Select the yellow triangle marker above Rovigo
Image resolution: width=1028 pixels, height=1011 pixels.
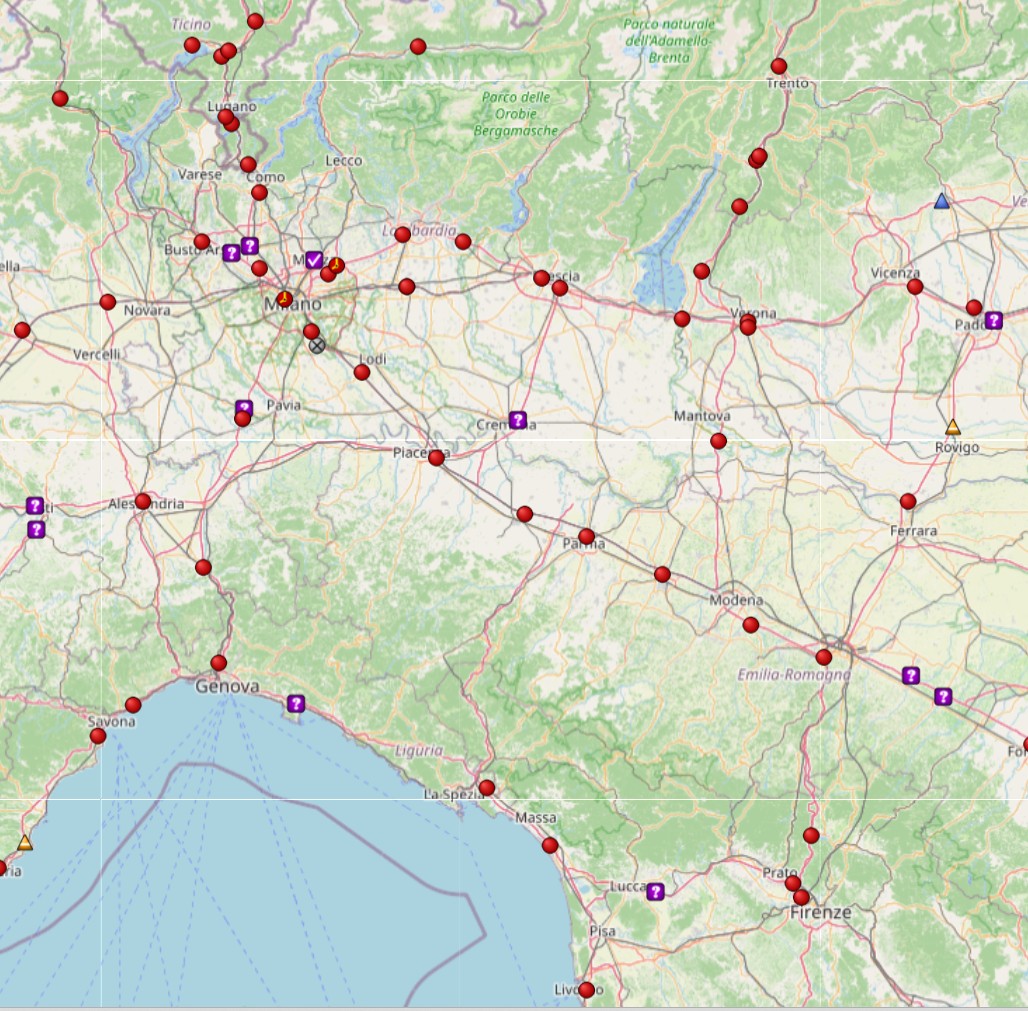click(x=953, y=425)
